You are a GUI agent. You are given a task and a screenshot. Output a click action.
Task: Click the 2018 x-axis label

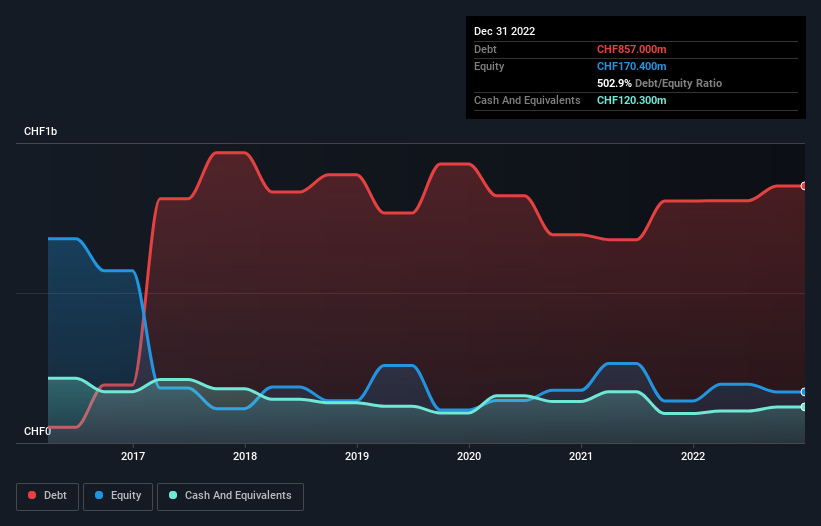(245, 456)
